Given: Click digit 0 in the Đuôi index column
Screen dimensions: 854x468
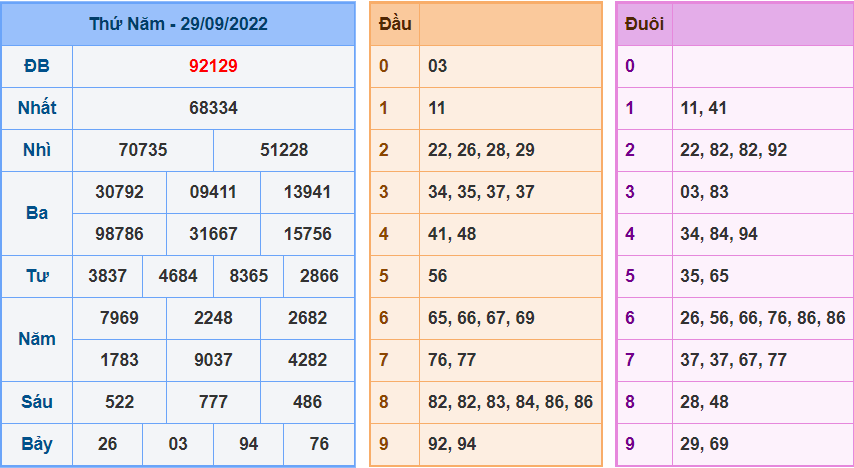Looking at the screenshot, I should tap(630, 66).
